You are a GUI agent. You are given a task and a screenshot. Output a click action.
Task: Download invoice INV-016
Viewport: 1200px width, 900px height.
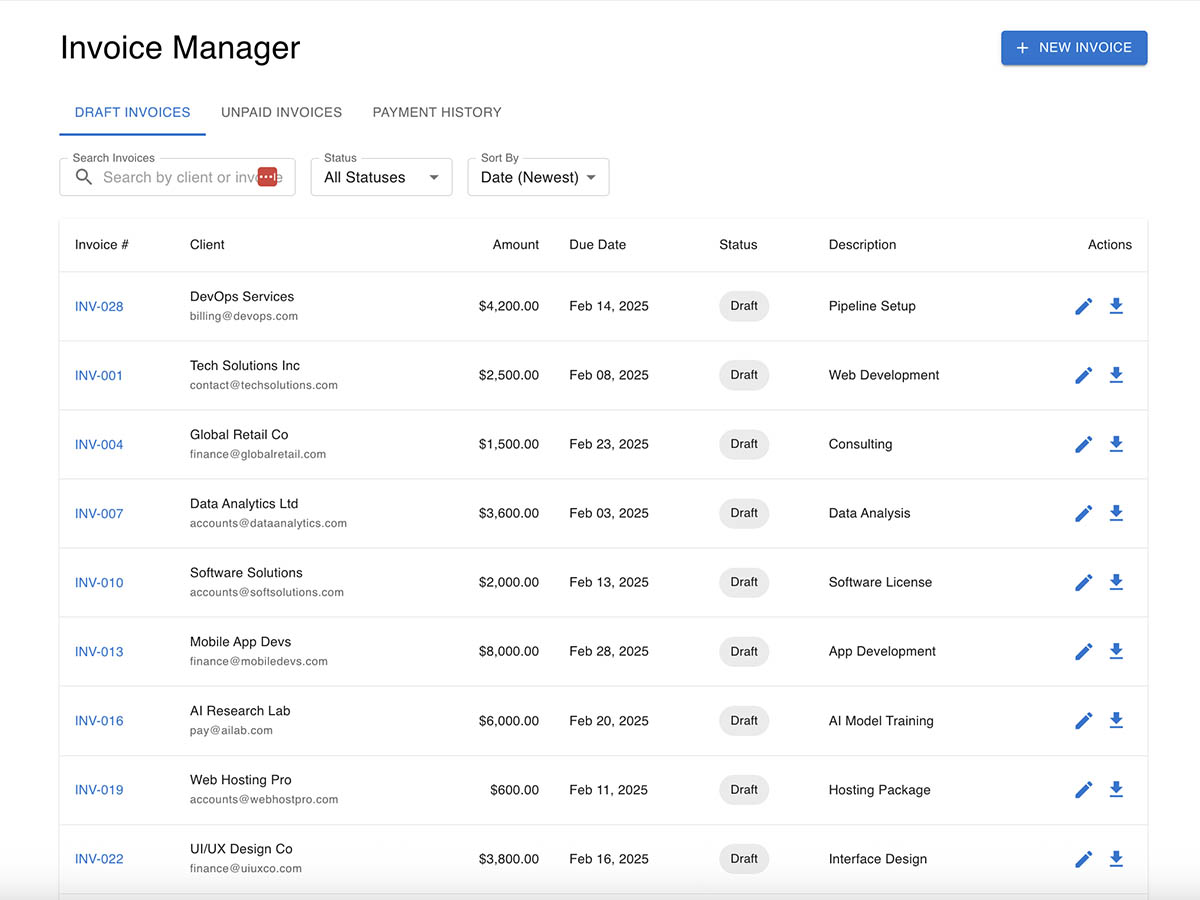pyautogui.click(x=1116, y=720)
